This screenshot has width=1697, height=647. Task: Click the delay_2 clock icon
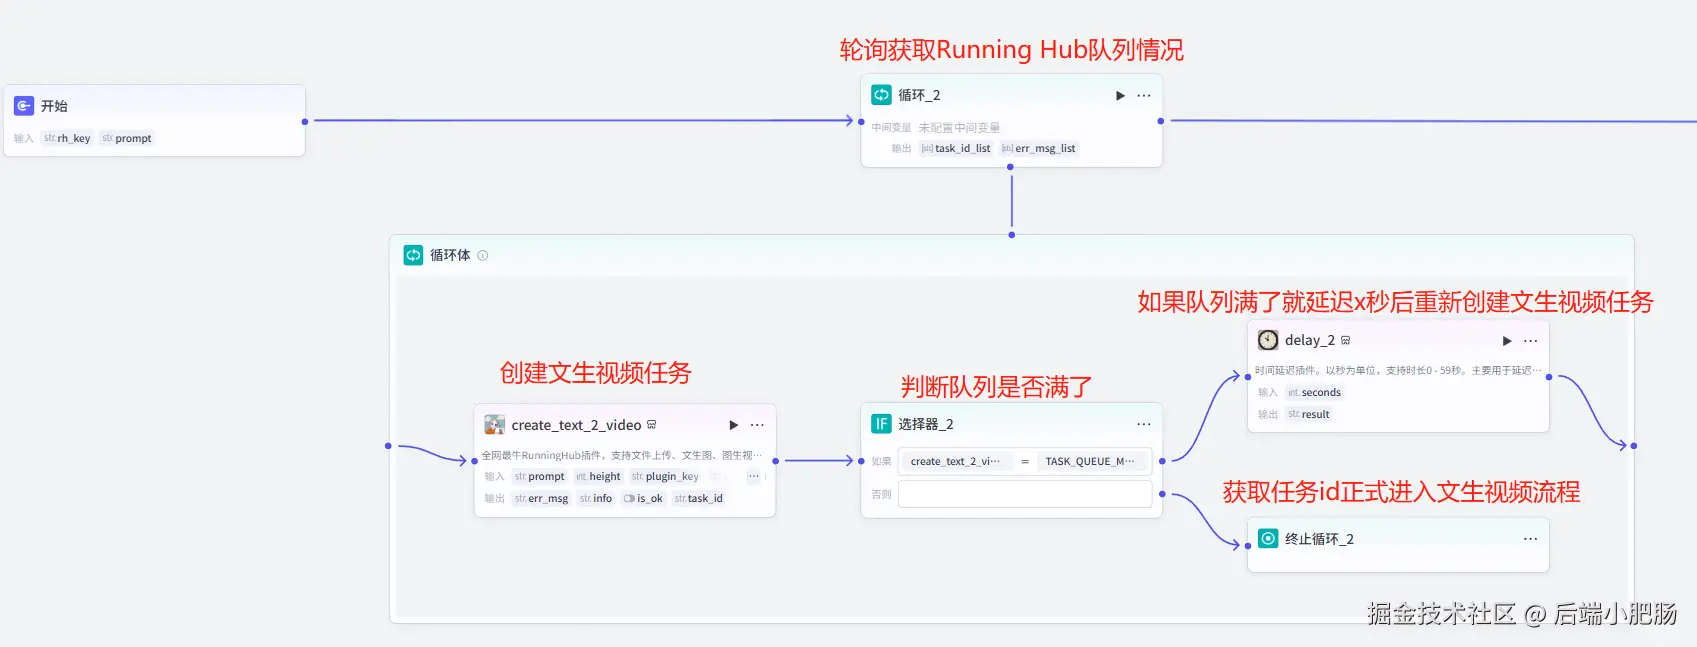click(1268, 340)
